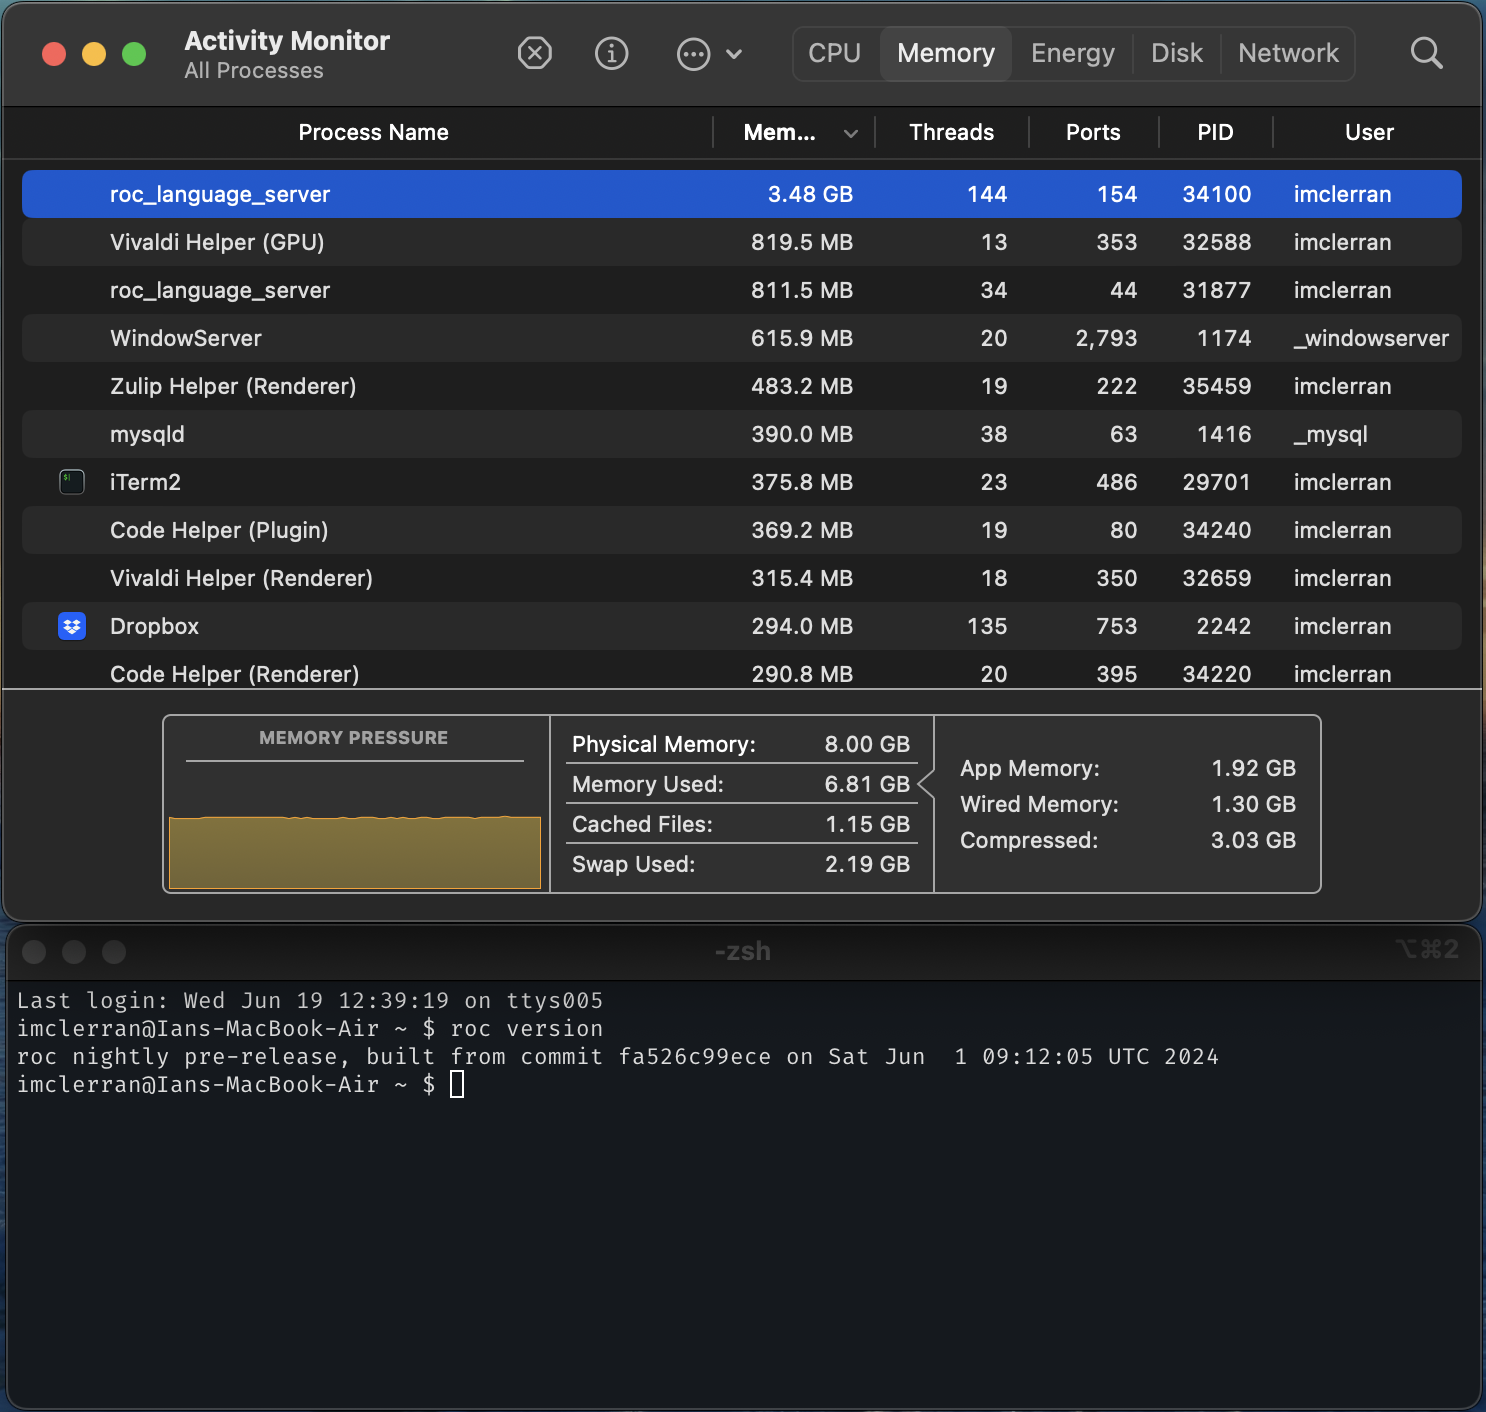1486x1412 pixels.
Task: Select the Memory tab
Action: 946,53
